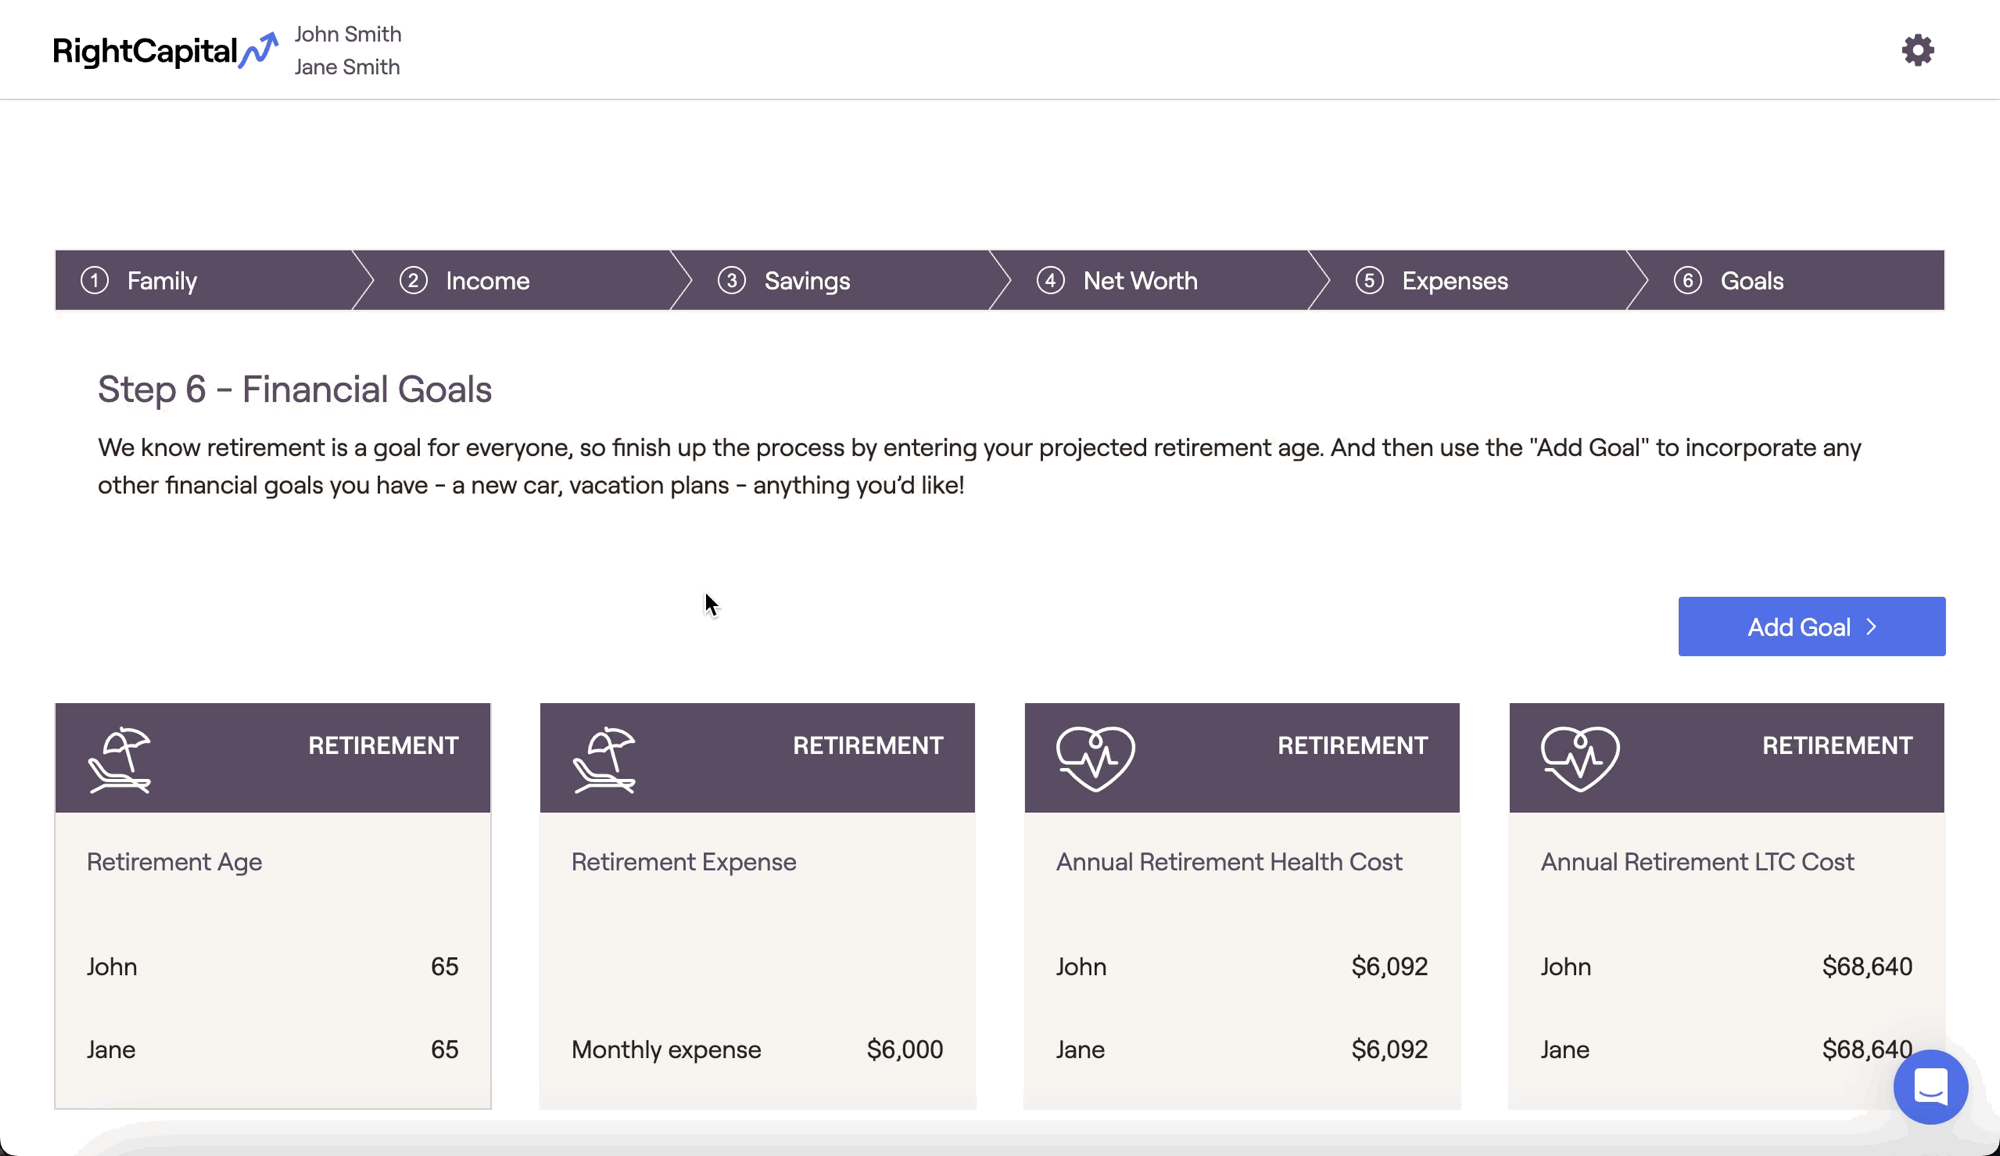The height and width of the screenshot is (1156, 2000).
Task: Open Annual Retirement LTC Cost card
Action: coord(1697,862)
